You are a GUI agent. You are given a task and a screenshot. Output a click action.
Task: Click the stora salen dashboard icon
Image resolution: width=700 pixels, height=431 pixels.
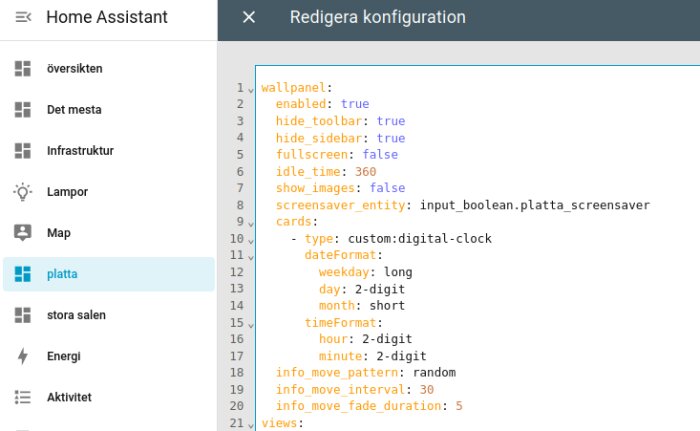(23, 315)
